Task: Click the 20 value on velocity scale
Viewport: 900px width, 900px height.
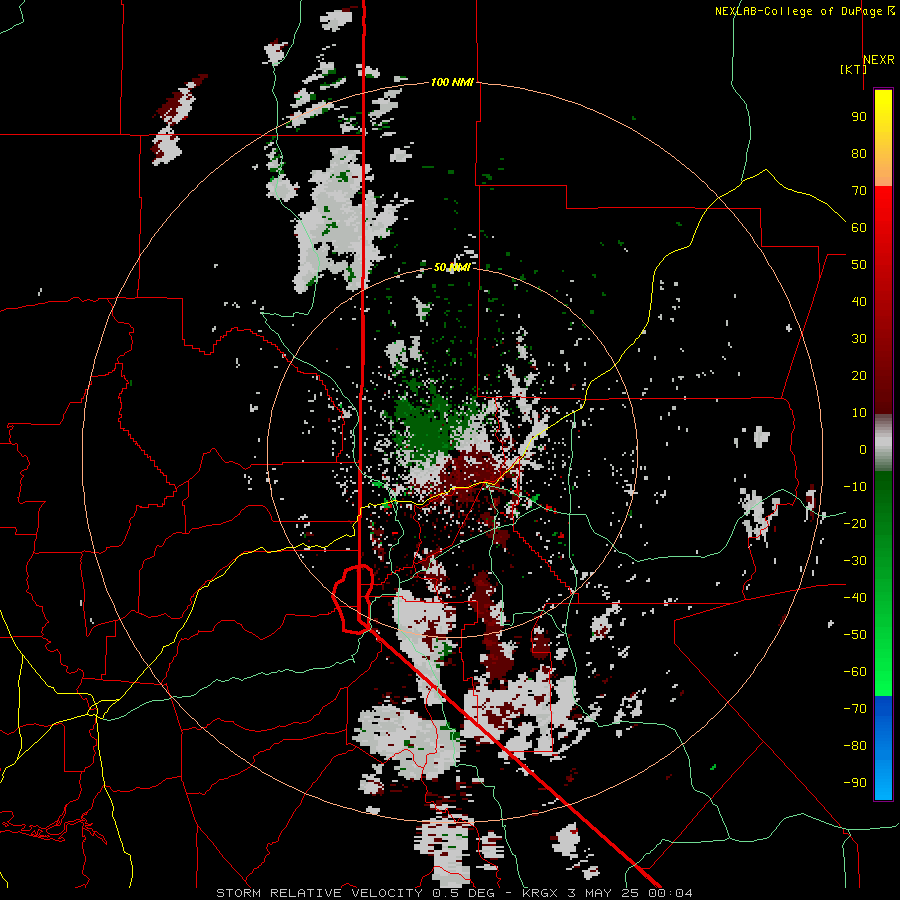Action: click(x=859, y=376)
